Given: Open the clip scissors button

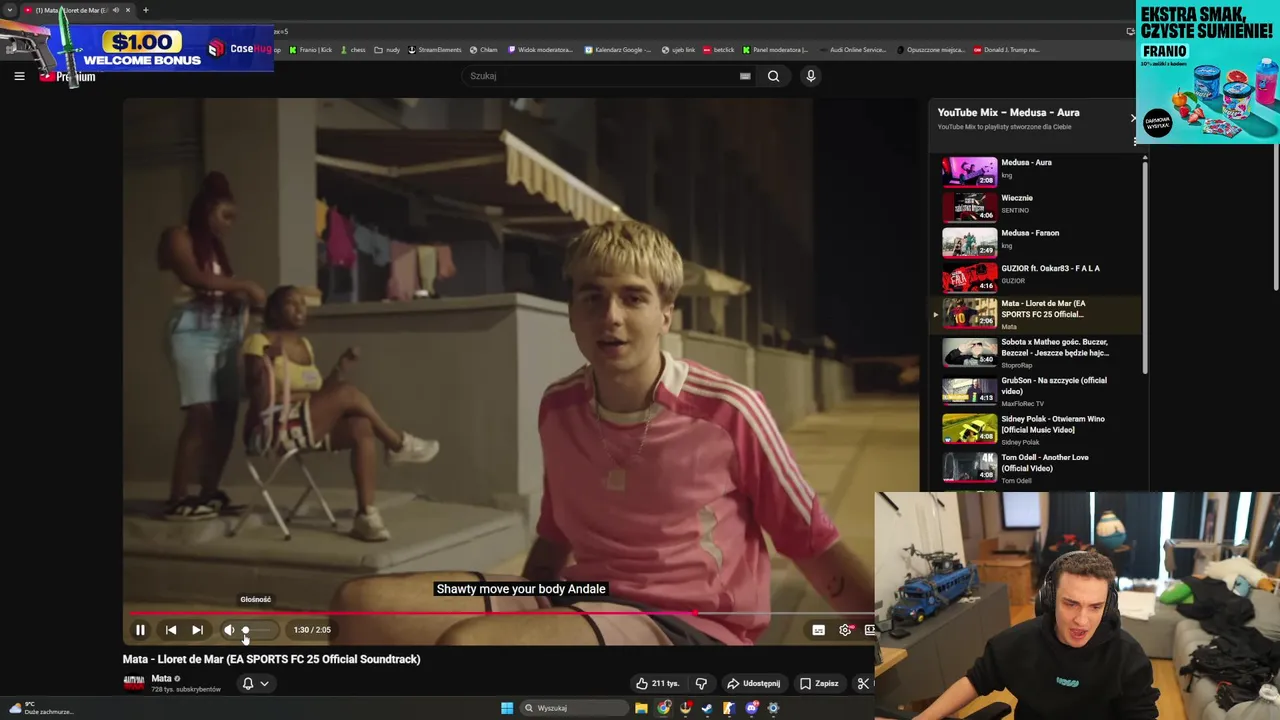Looking at the screenshot, I should point(863,684).
